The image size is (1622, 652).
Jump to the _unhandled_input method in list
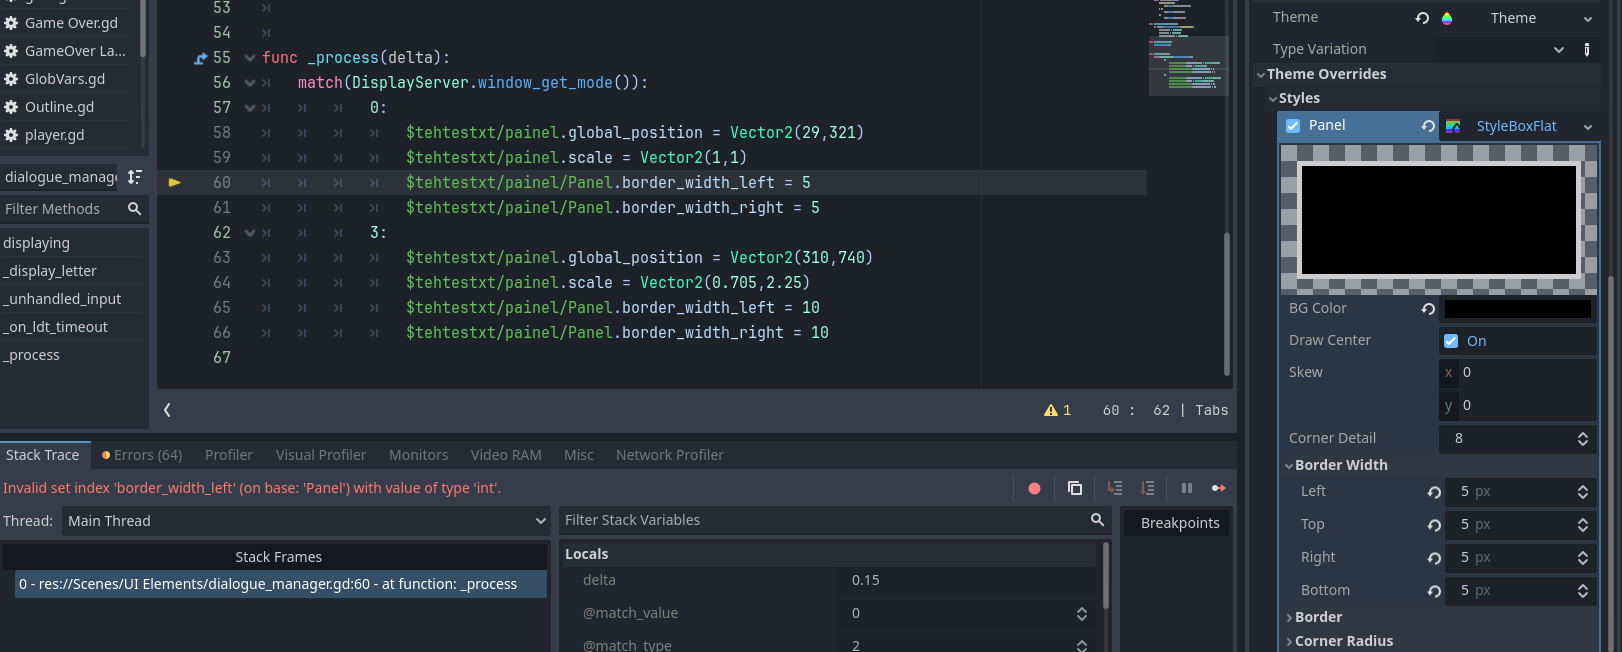pos(63,299)
